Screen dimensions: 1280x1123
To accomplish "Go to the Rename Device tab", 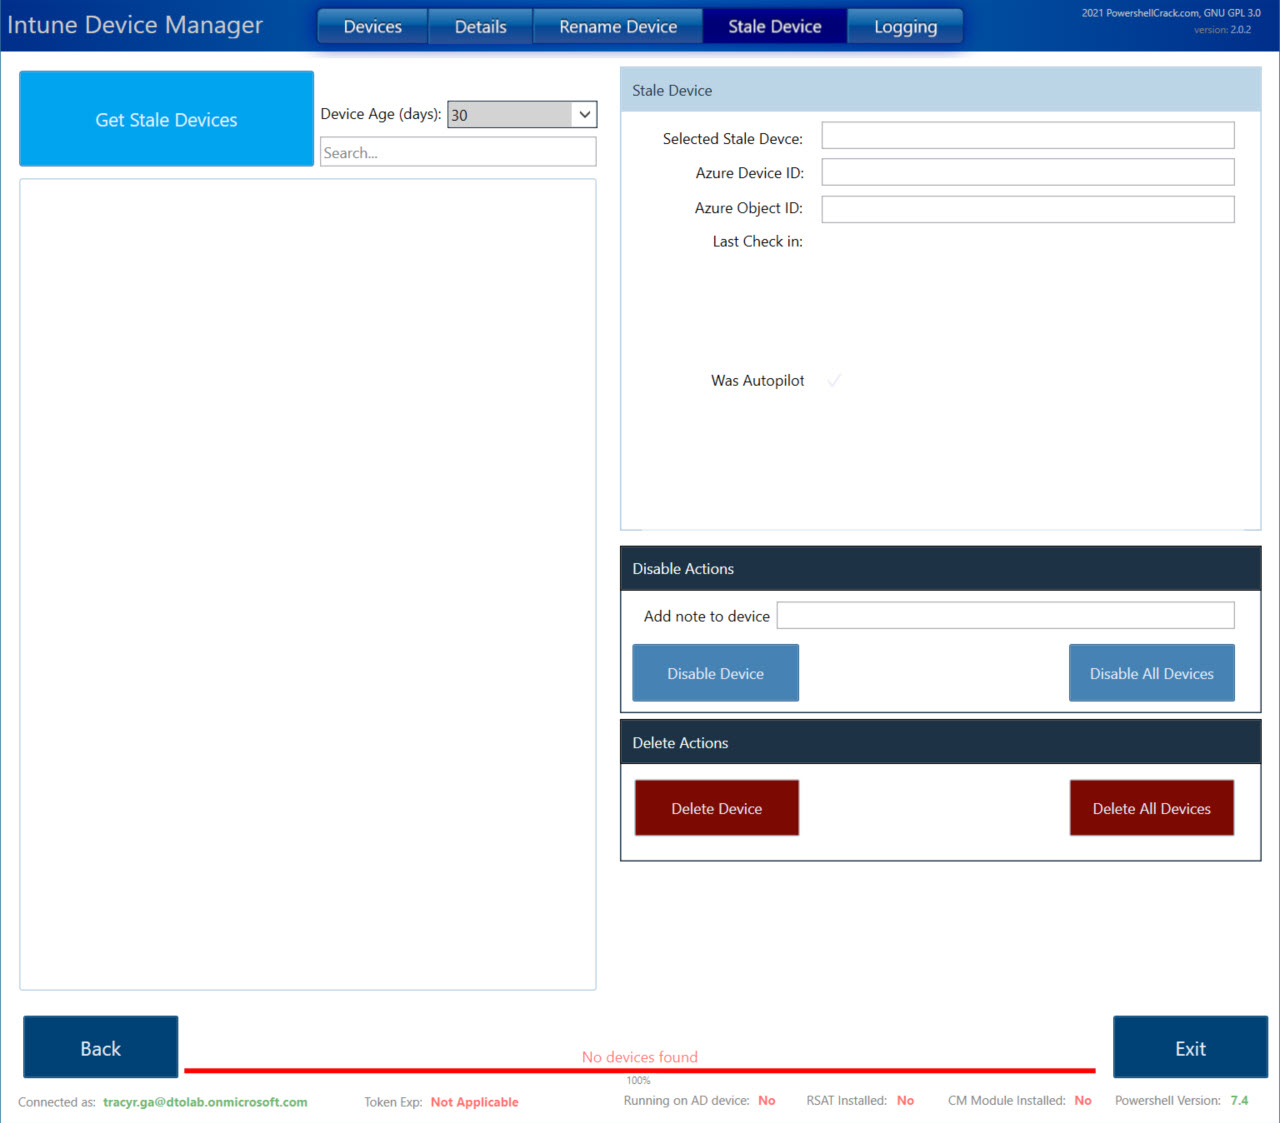I will click(x=618, y=26).
